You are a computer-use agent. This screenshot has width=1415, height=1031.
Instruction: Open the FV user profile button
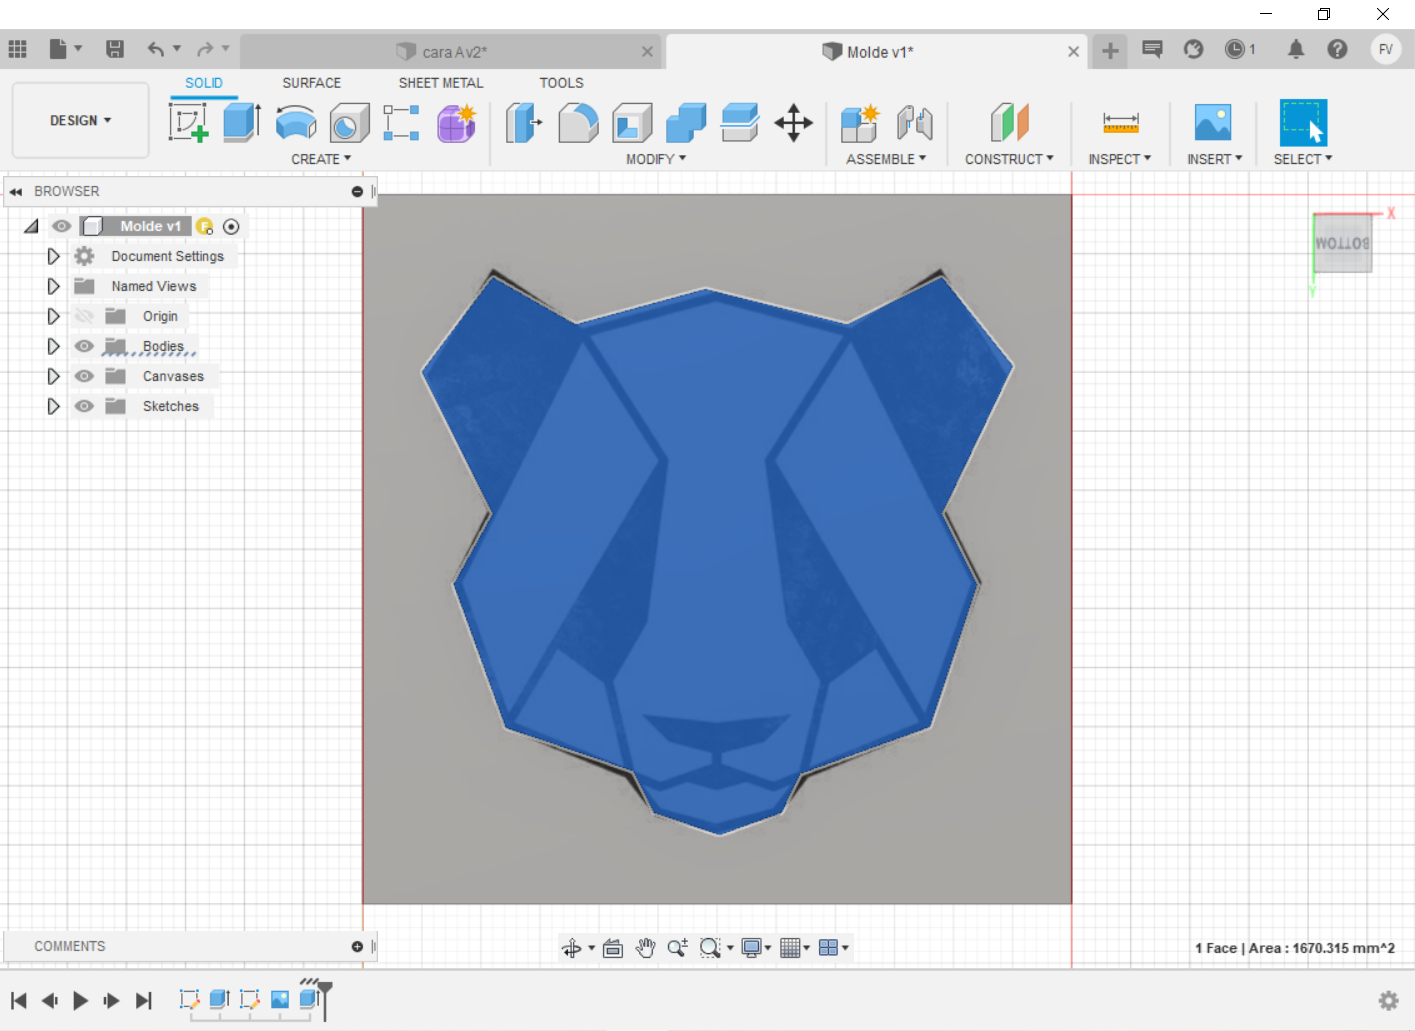click(x=1386, y=49)
